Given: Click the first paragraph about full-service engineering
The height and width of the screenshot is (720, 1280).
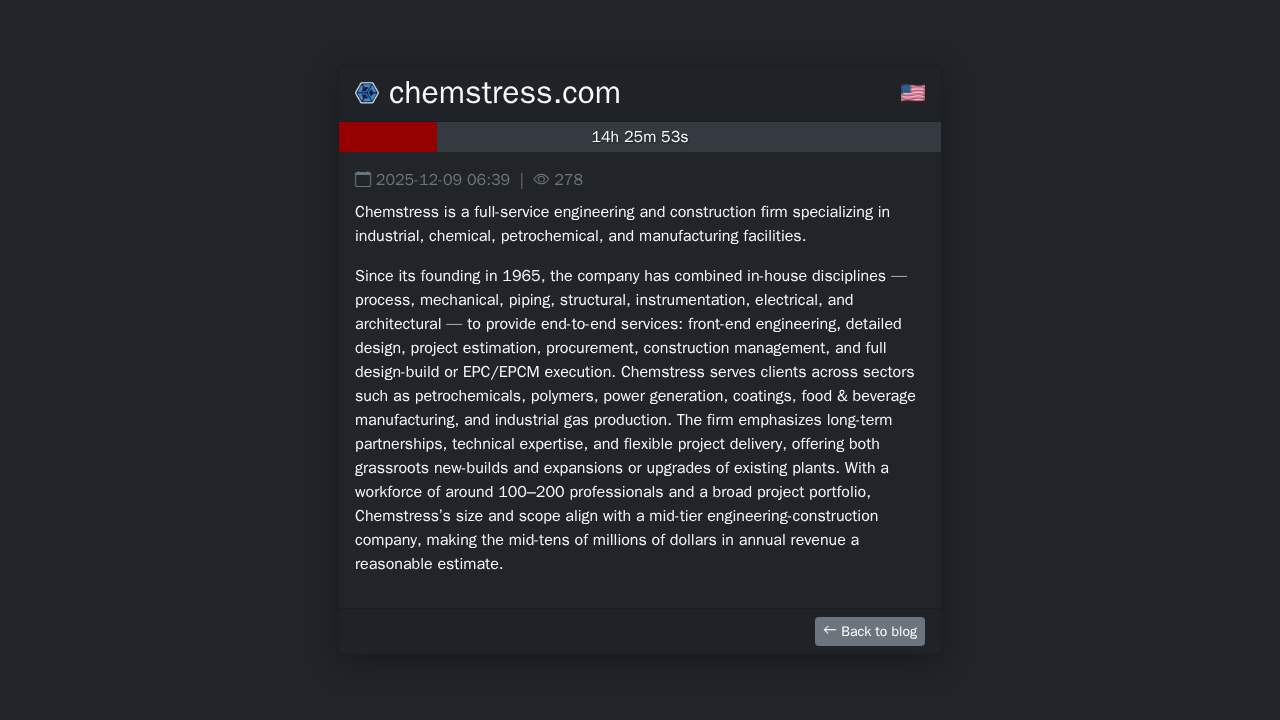Looking at the screenshot, I should pos(622,224).
